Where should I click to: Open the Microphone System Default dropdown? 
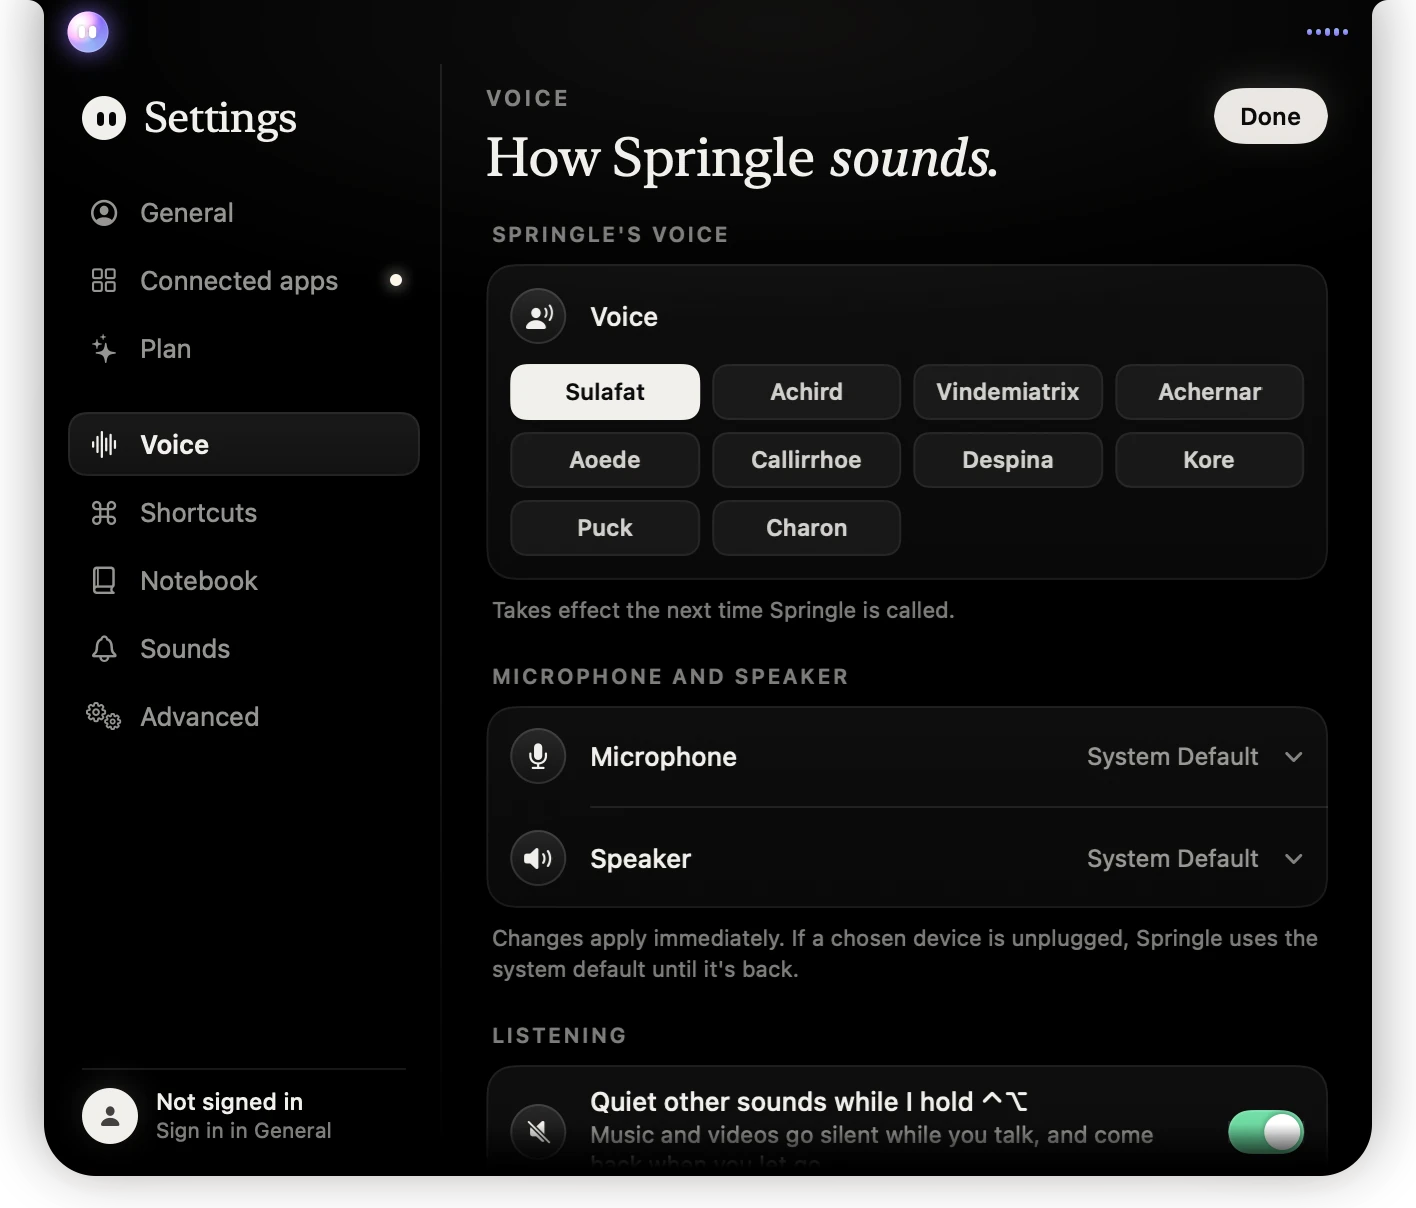click(x=1195, y=757)
